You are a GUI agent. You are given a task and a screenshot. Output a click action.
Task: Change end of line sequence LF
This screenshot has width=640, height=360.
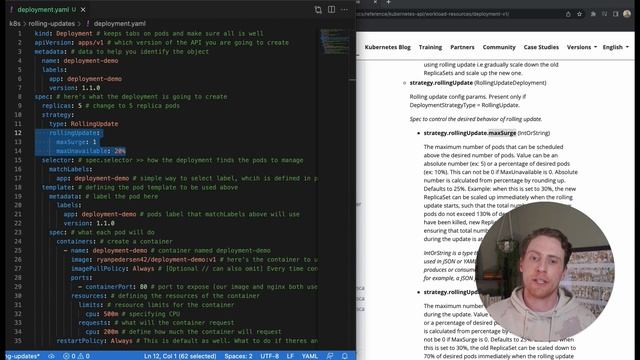point(290,356)
